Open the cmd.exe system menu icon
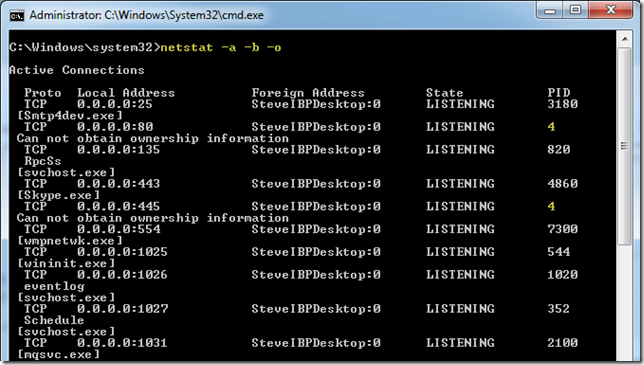The image size is (644, 365). 16,16
